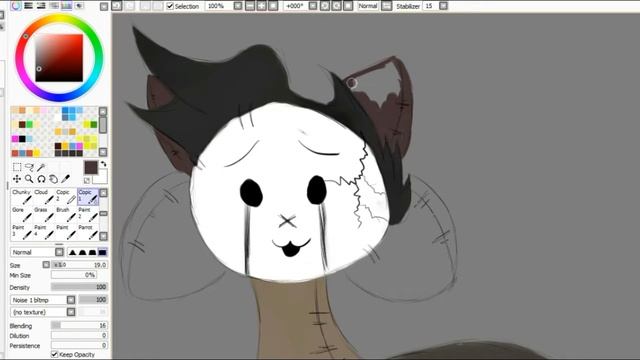Toggle the Keep Opacity checkbox
Screen dimensions: 640x360
point(54,354)
